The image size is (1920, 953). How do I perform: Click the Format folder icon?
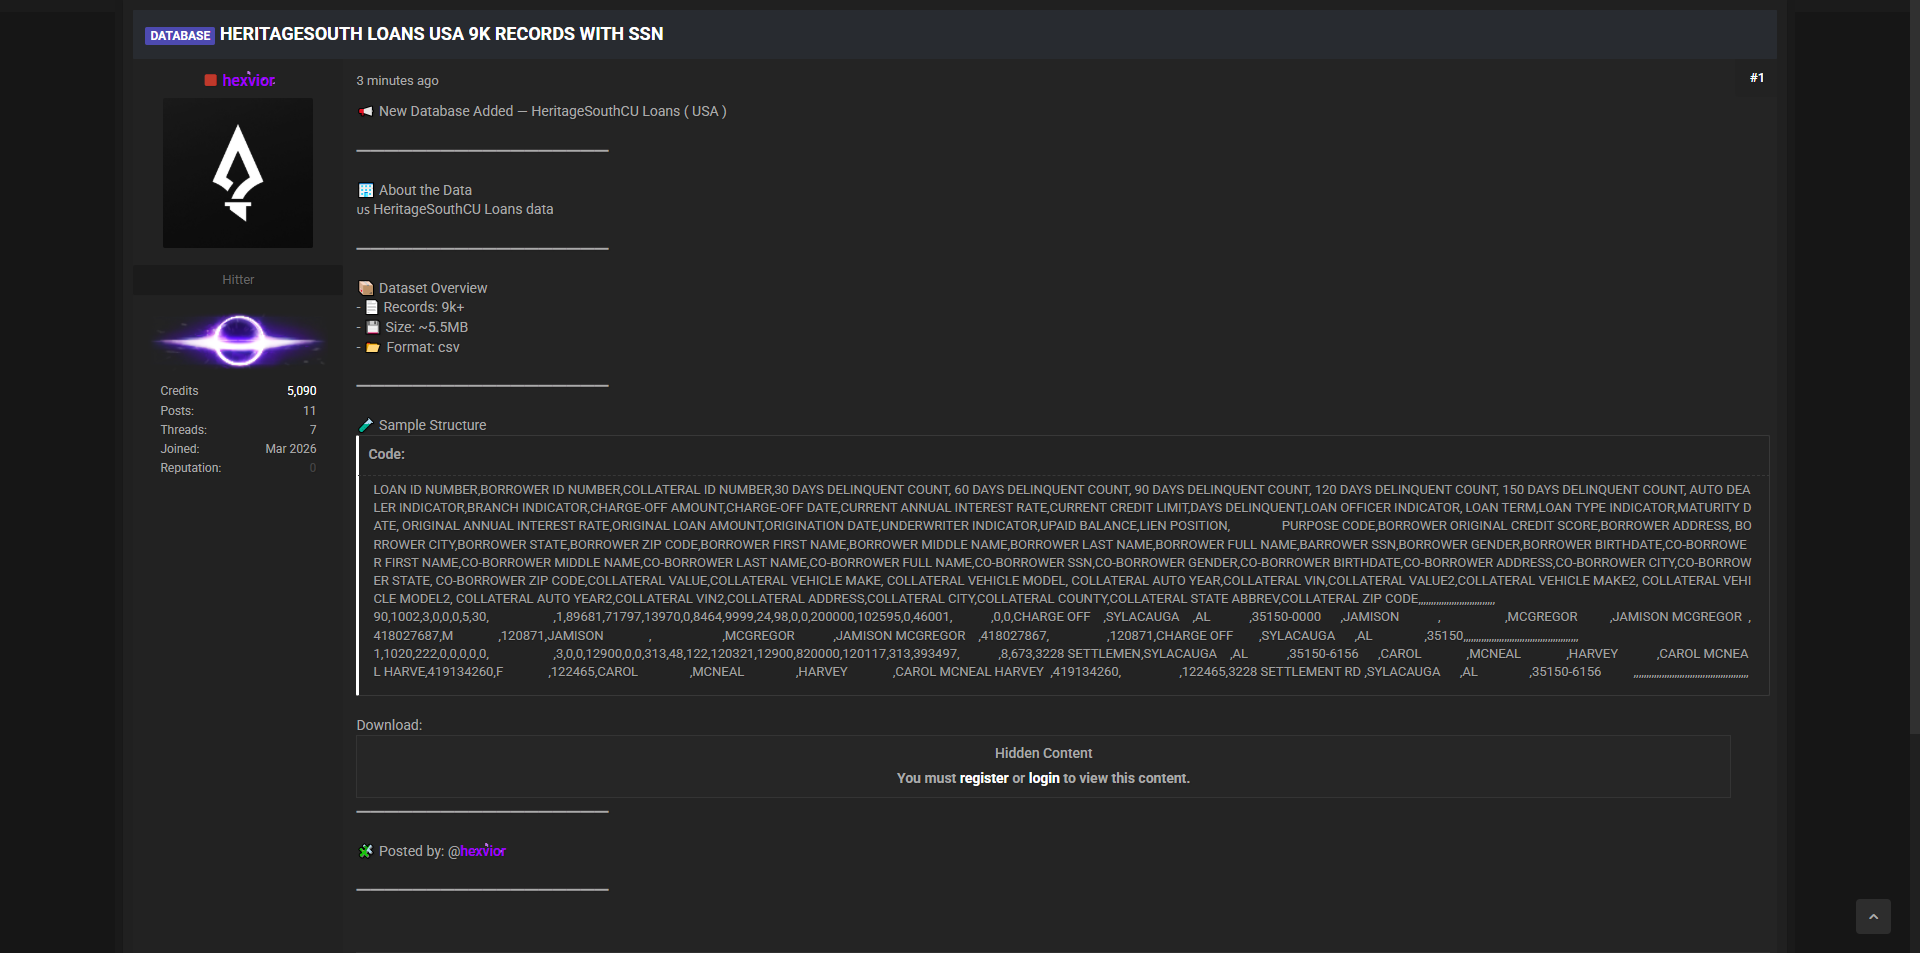(373, 347)
